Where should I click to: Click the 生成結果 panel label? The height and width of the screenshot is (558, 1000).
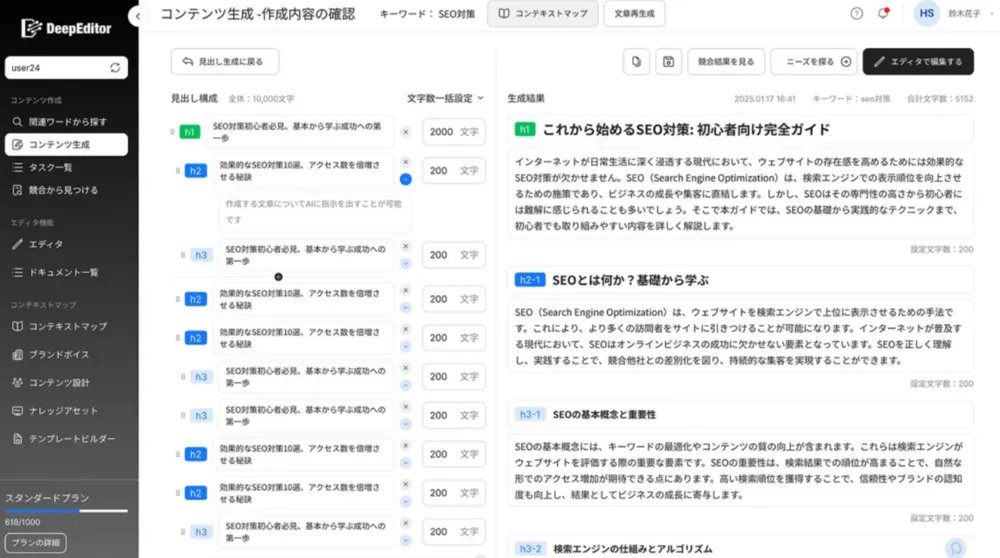pos(526,98)
